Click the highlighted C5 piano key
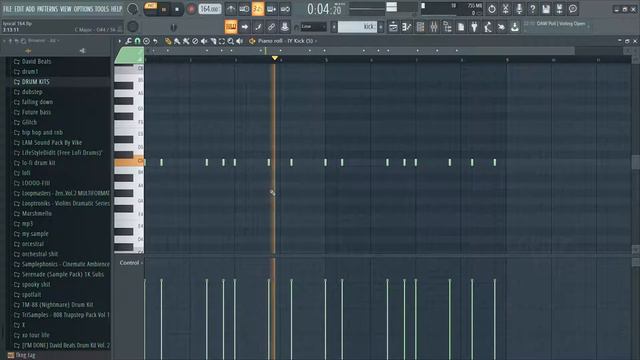 point(129,162)
